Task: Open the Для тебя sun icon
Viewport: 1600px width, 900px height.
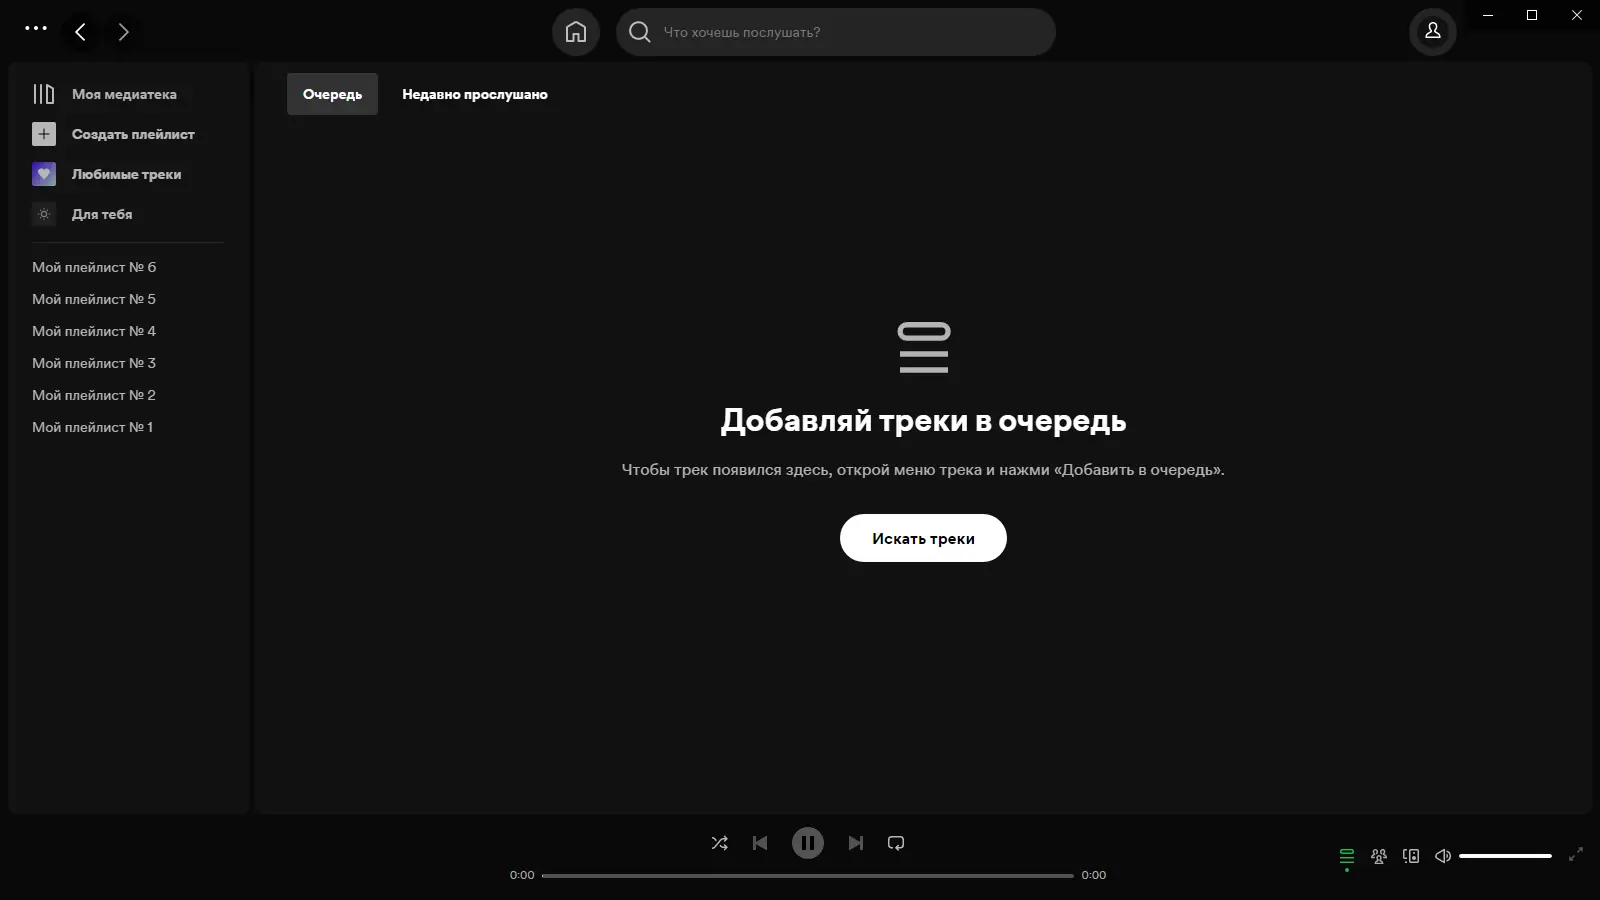Action: 44,214
